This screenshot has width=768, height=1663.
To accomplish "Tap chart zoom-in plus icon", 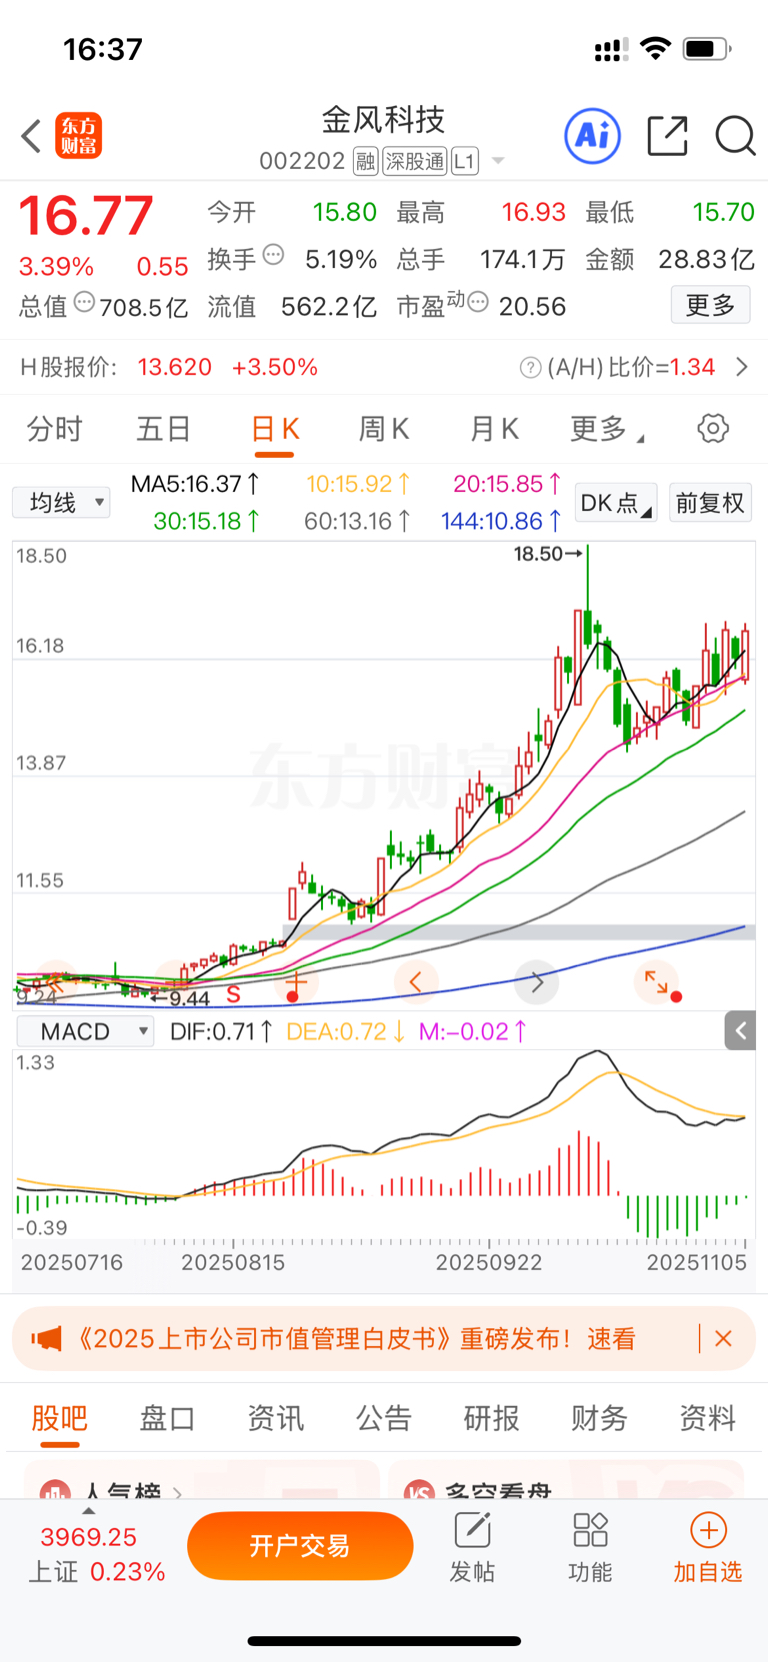I will (296, 984).
